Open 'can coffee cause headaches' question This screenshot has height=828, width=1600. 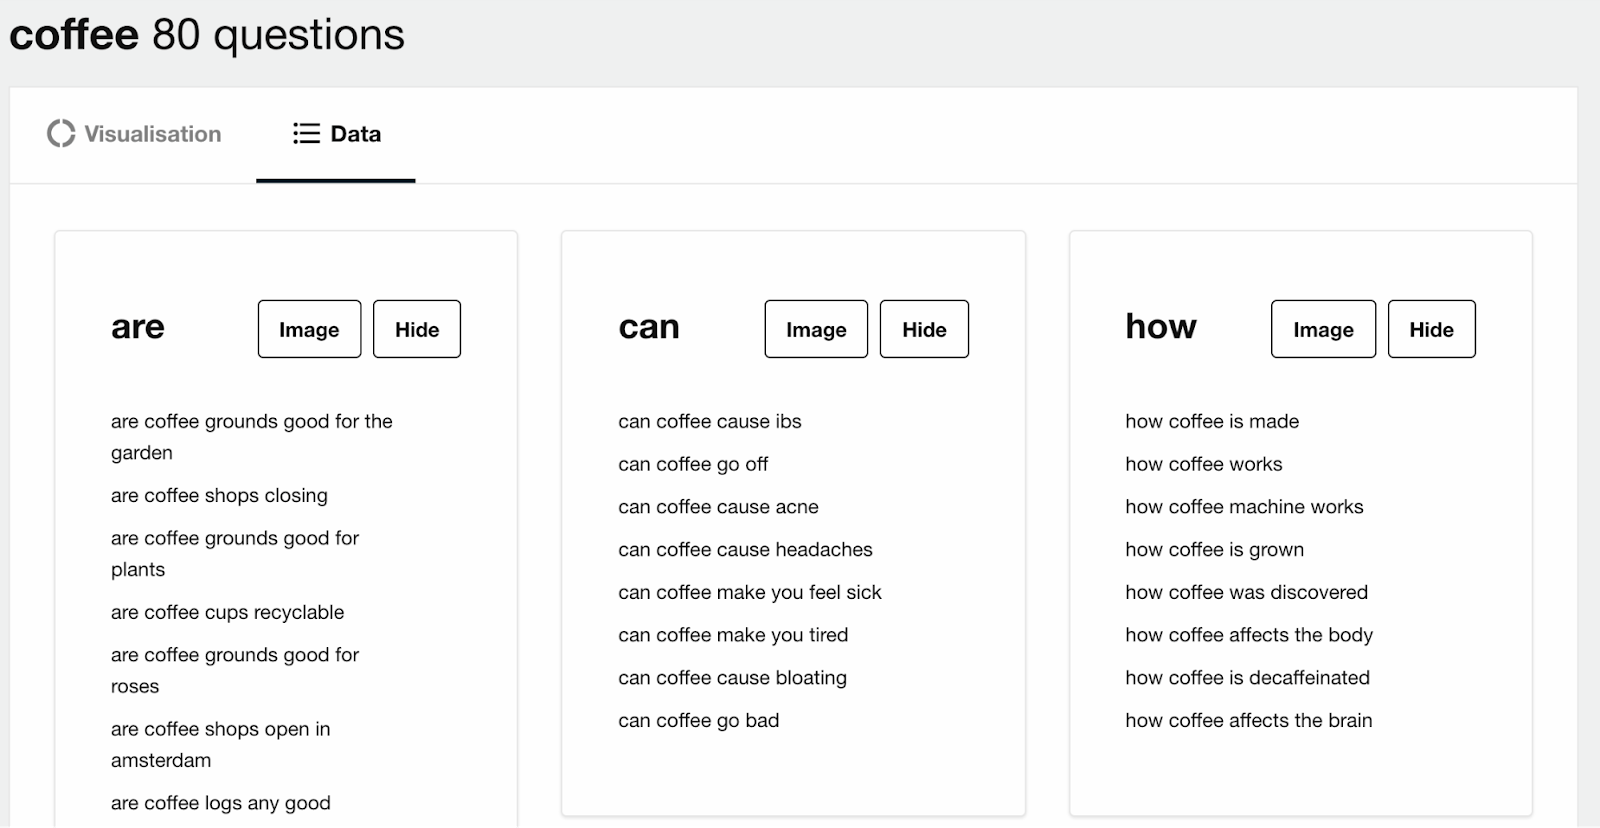tap(745, 550)
